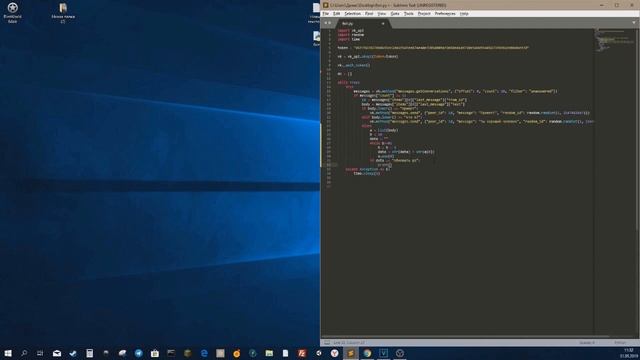Select the folder shortcut on the desktop

pyautogui.click(x=63, y=12)
